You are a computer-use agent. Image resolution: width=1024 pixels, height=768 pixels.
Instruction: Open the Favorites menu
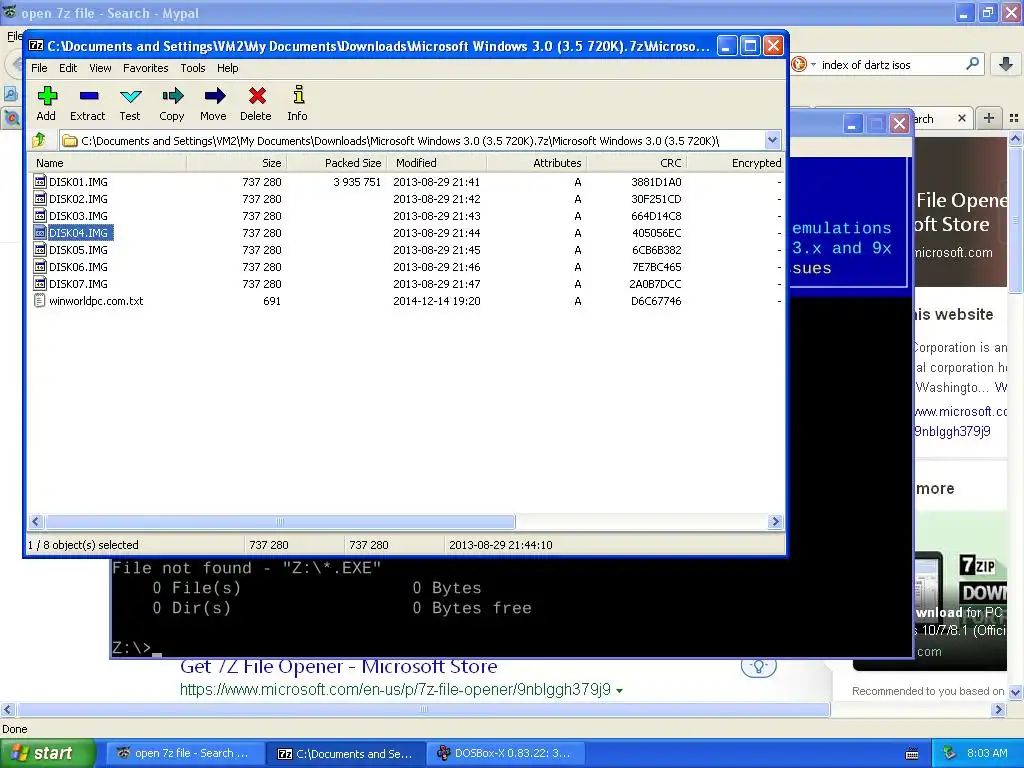click(x=146, y=68)
